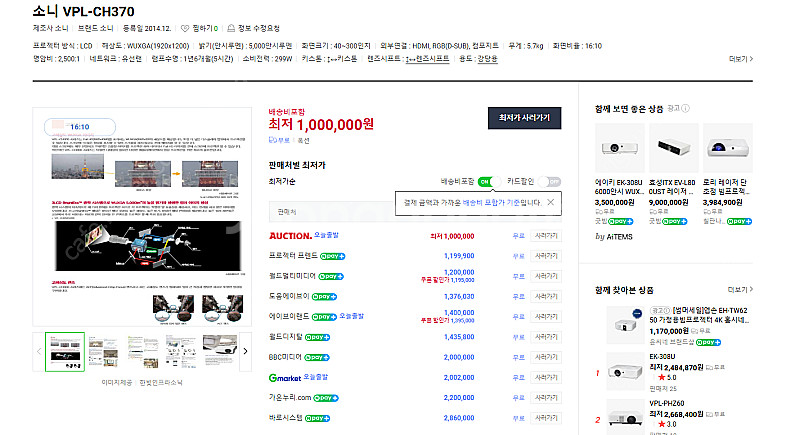Open the BBC미디어 seller link
Viewport: 800px width, 435px height.
285,357
